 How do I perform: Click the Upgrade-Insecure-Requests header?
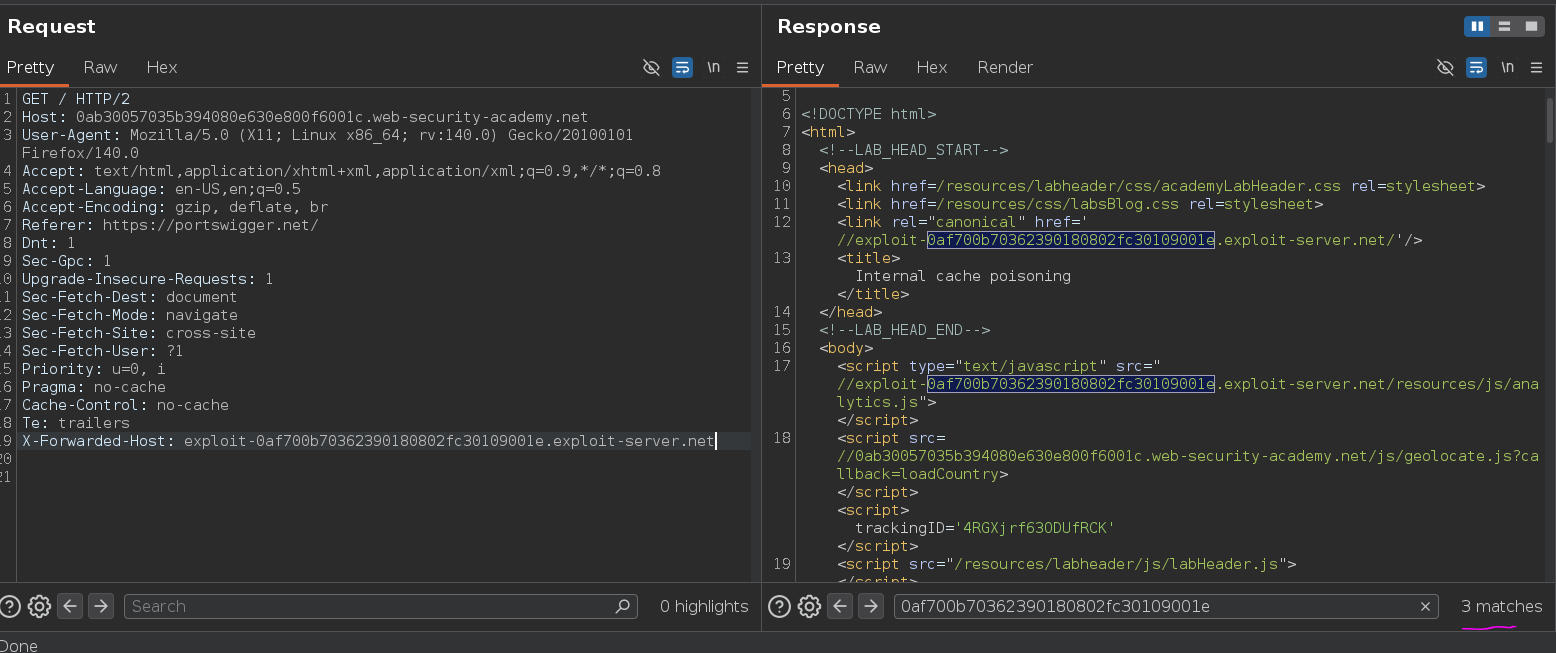(x=147, y=279)
